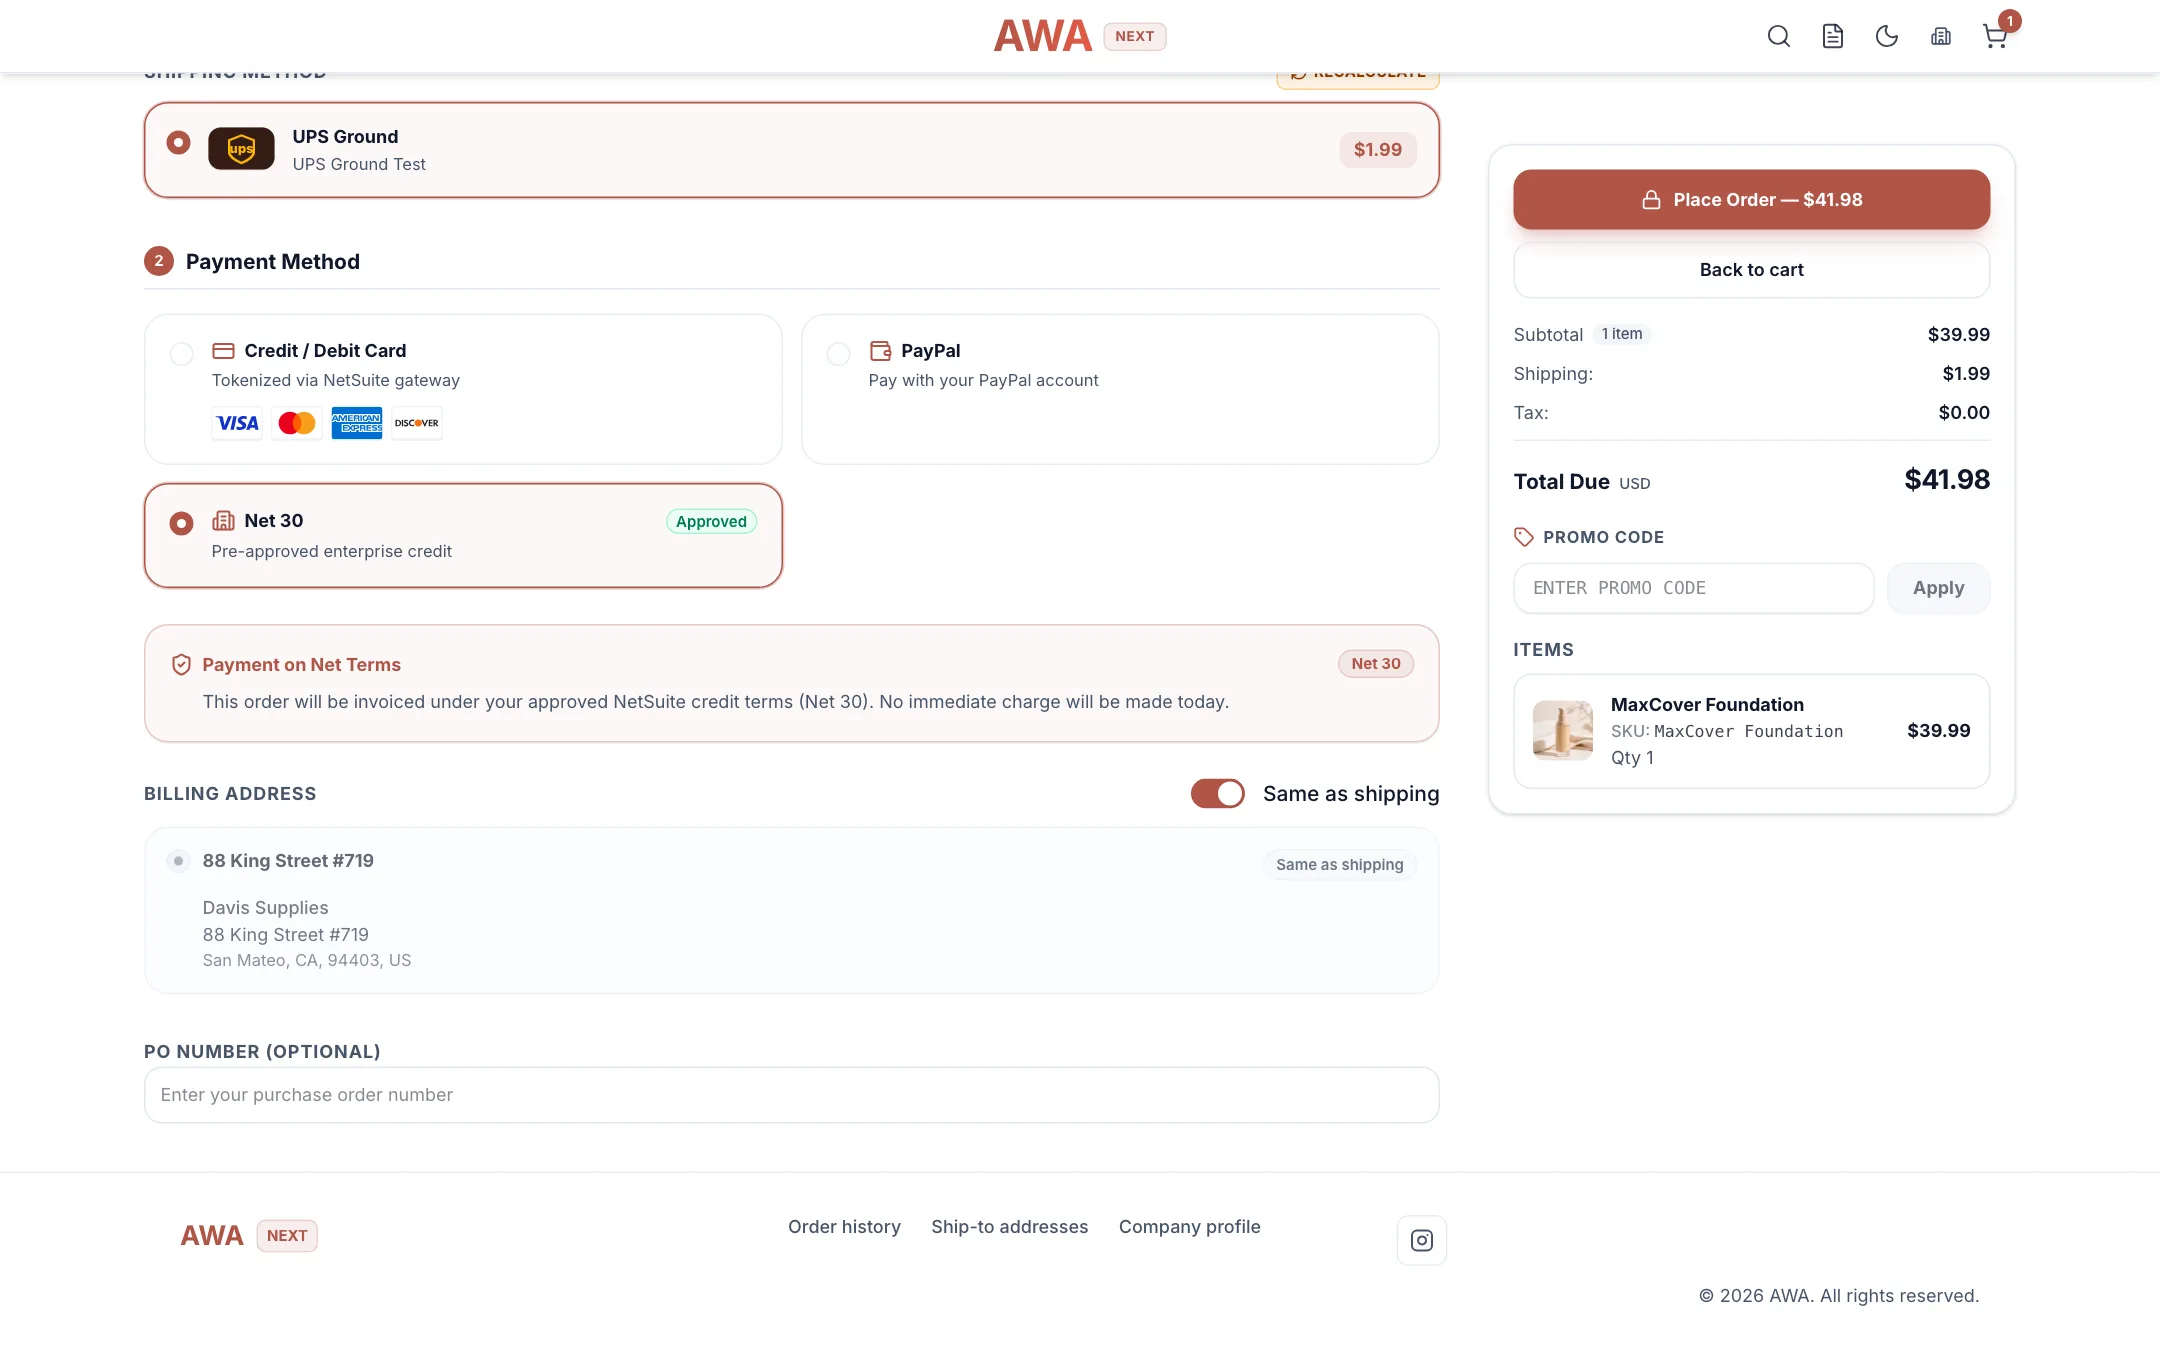2160x1350 pixels.
Task: Toggle Same as shipping switch
Action: [1217, 794]
